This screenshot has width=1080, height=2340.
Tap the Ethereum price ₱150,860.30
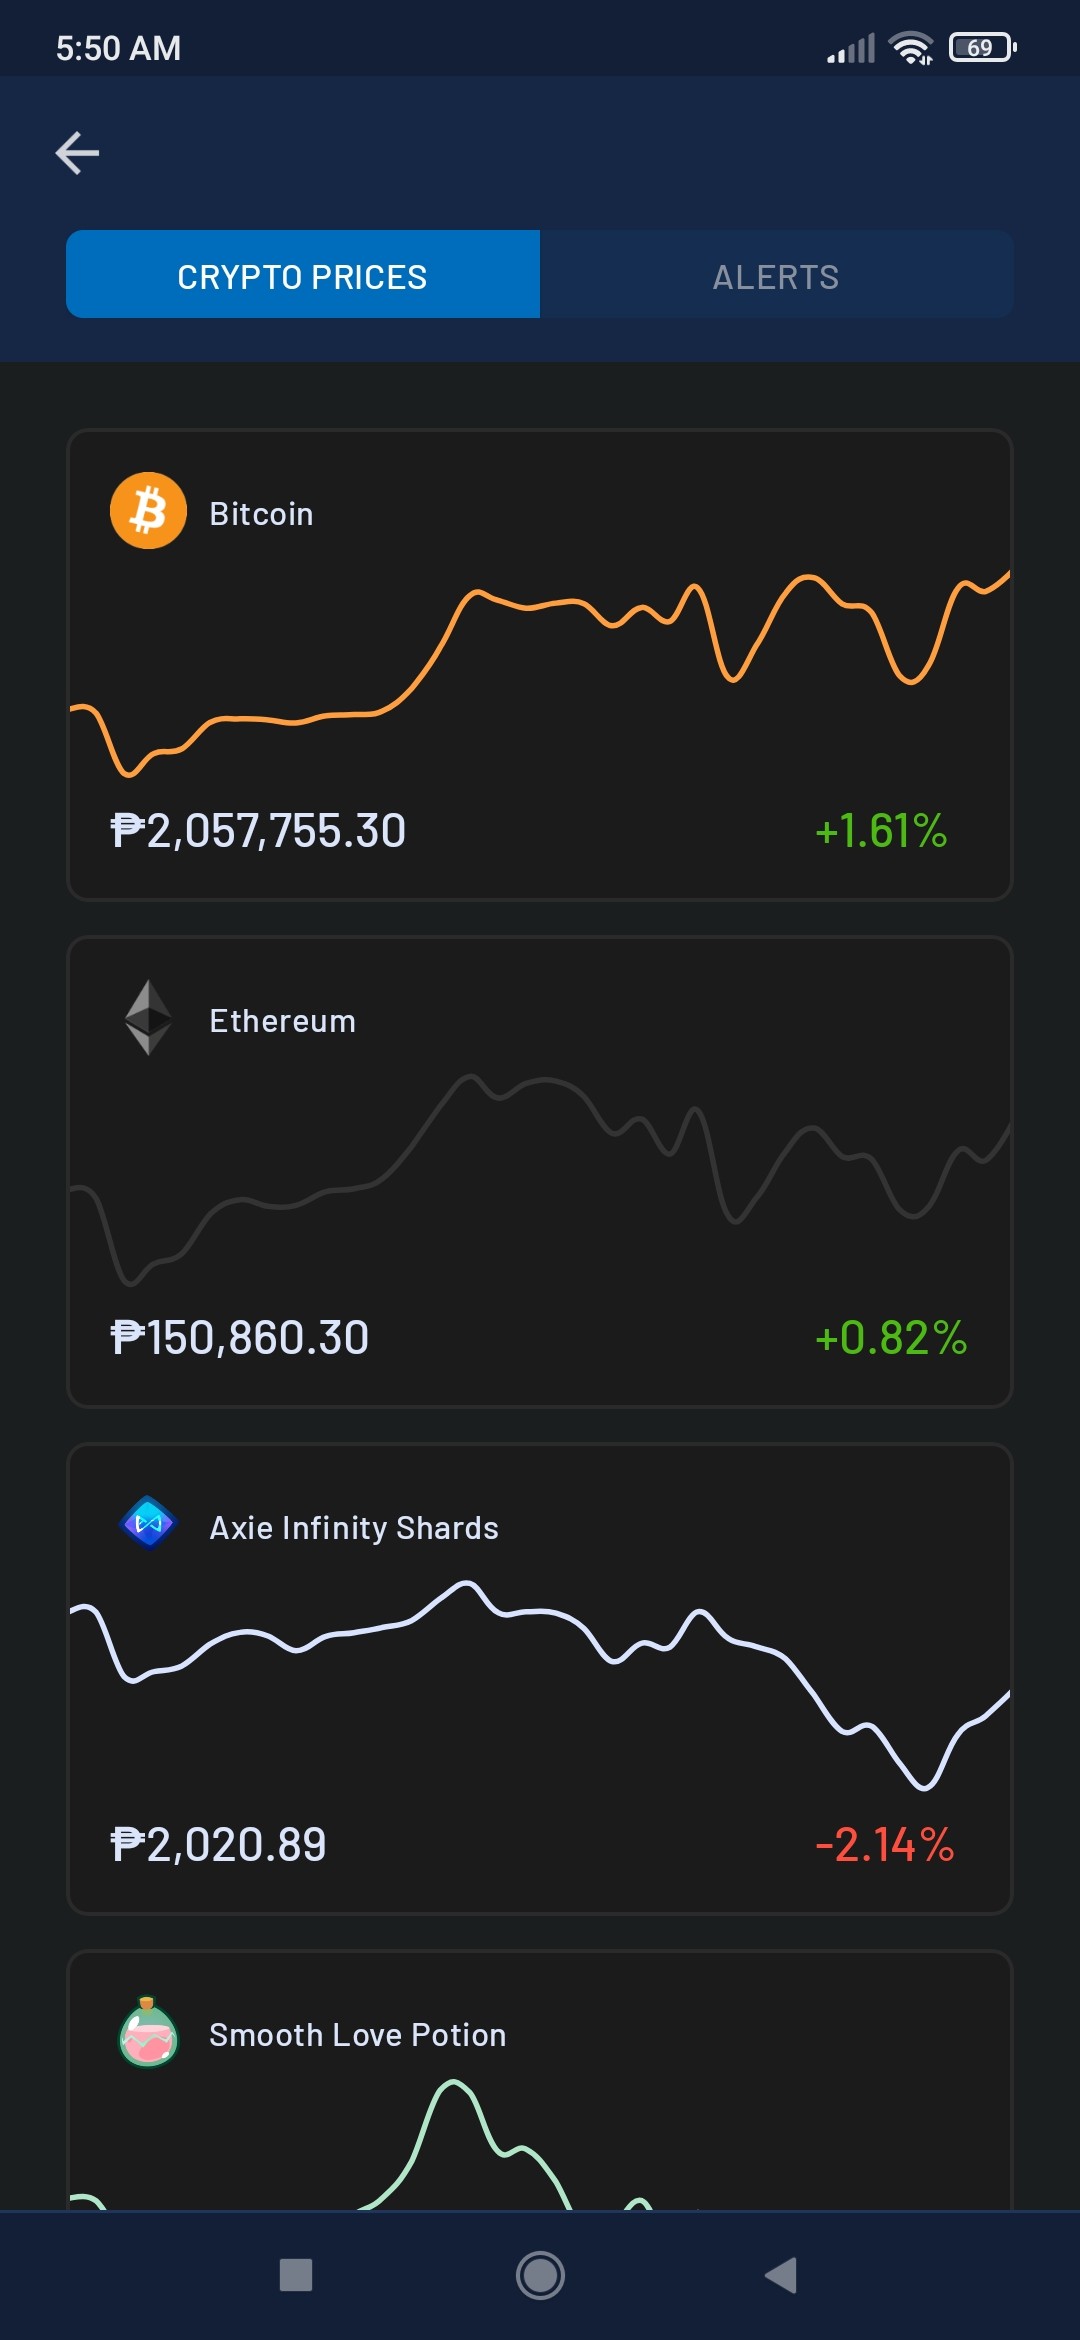coord(240,1338)
